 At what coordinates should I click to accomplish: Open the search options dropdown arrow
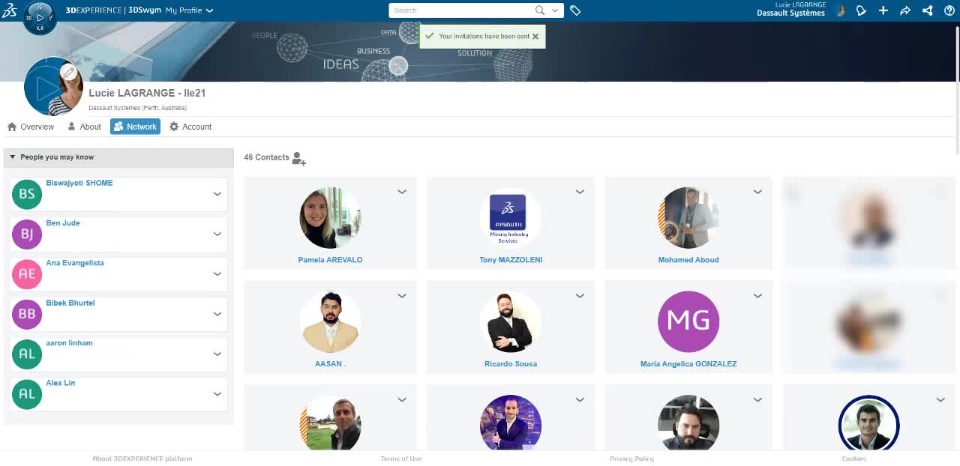coord(555,10)
